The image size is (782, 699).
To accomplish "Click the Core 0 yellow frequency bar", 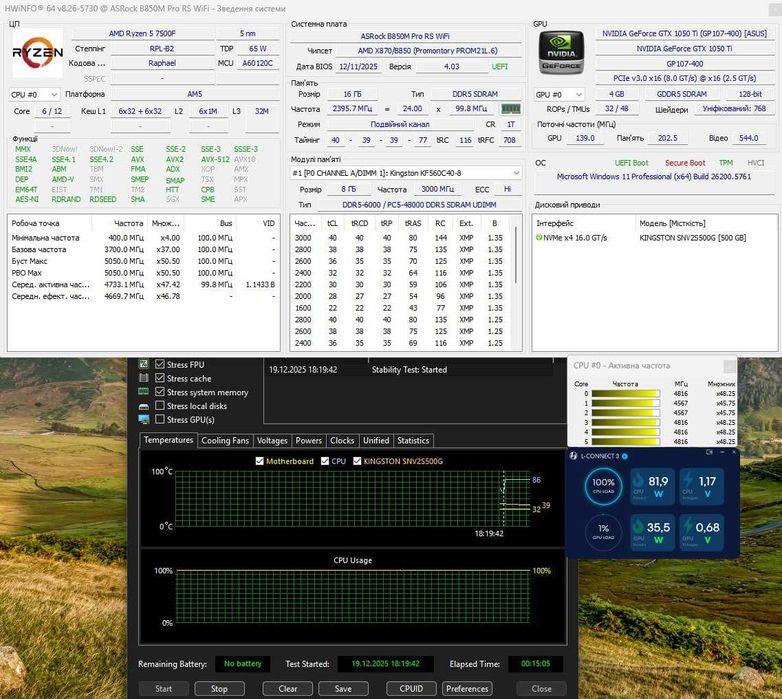I will pos(625,393).
